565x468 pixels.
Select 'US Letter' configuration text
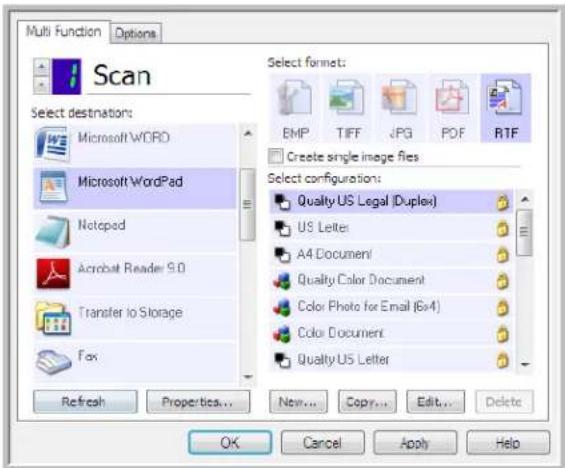[x=323, y=228]
